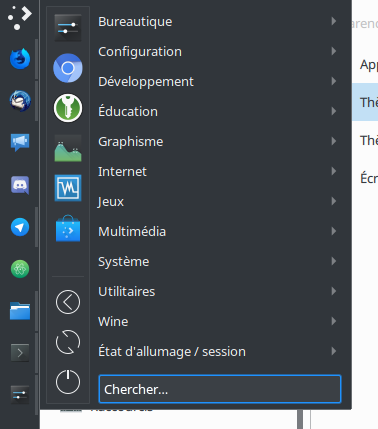Launch KeePassXC key icon in favorites
This screenshot has height=429, width=378.
click(x=68, y=108)
